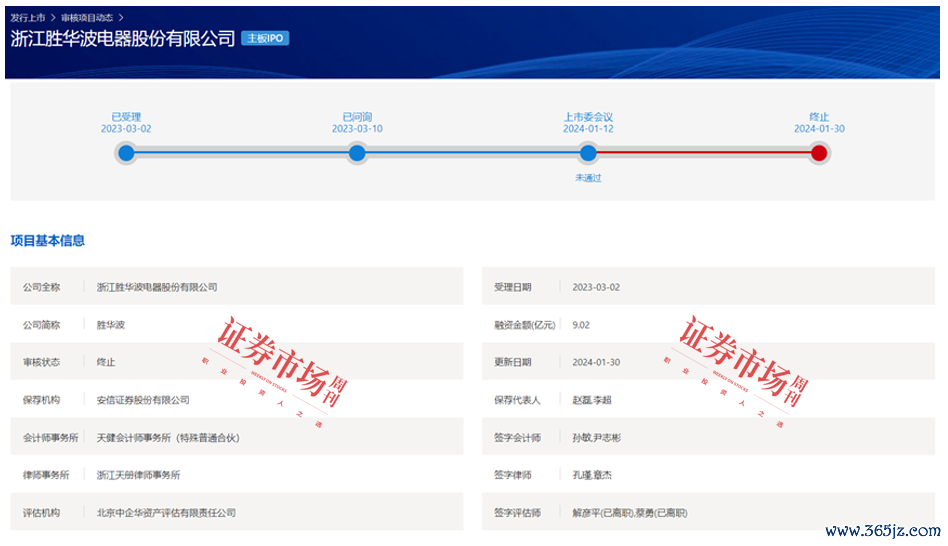
Task: Click the 会计师事务所 field label
Action: coord(51,437)
